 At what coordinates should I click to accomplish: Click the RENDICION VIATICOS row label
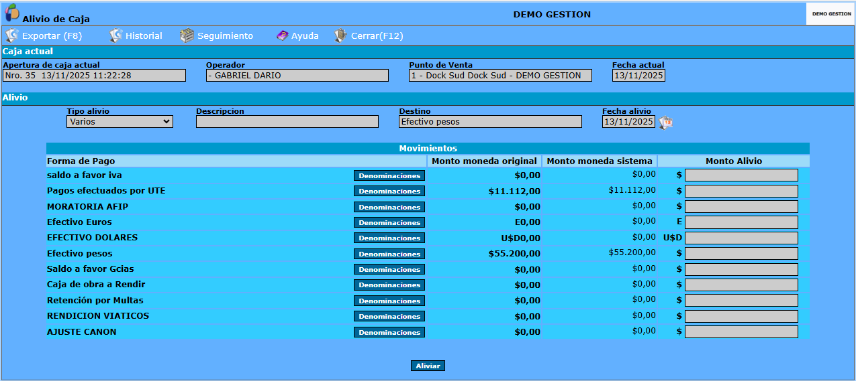tap(98, 316)
